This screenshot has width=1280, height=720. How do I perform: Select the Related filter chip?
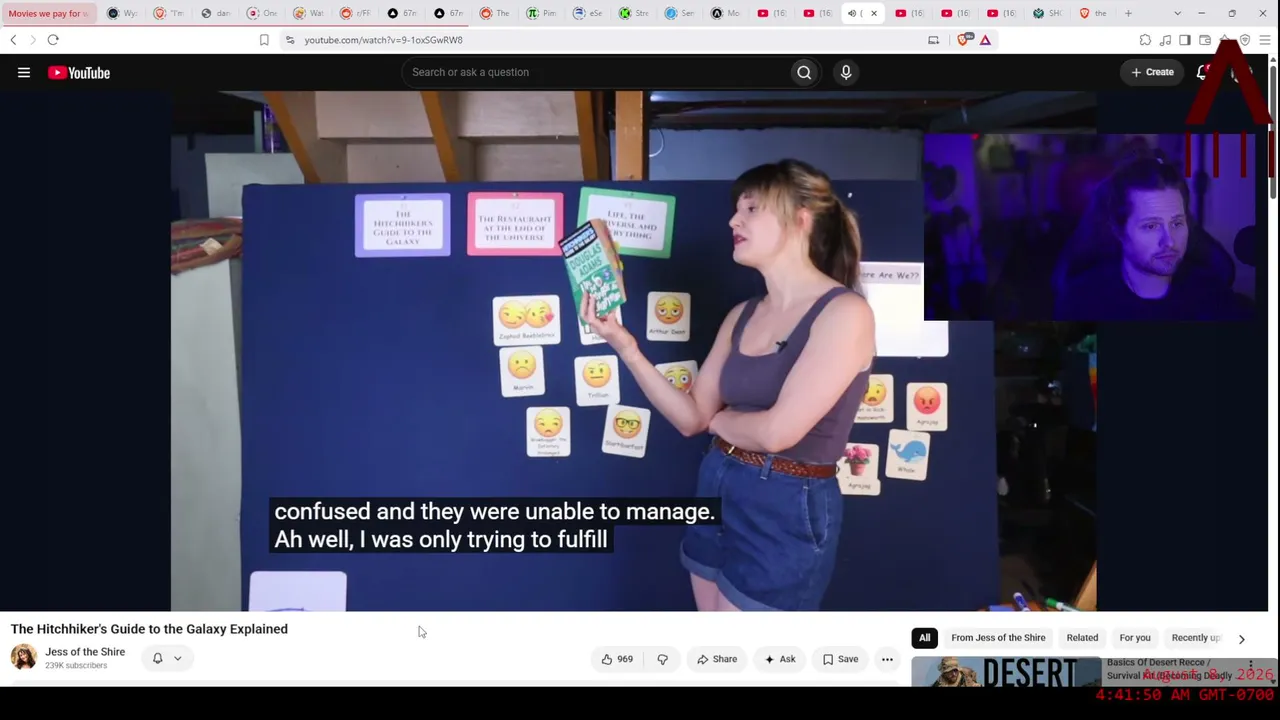click(x=1082, y=638)
